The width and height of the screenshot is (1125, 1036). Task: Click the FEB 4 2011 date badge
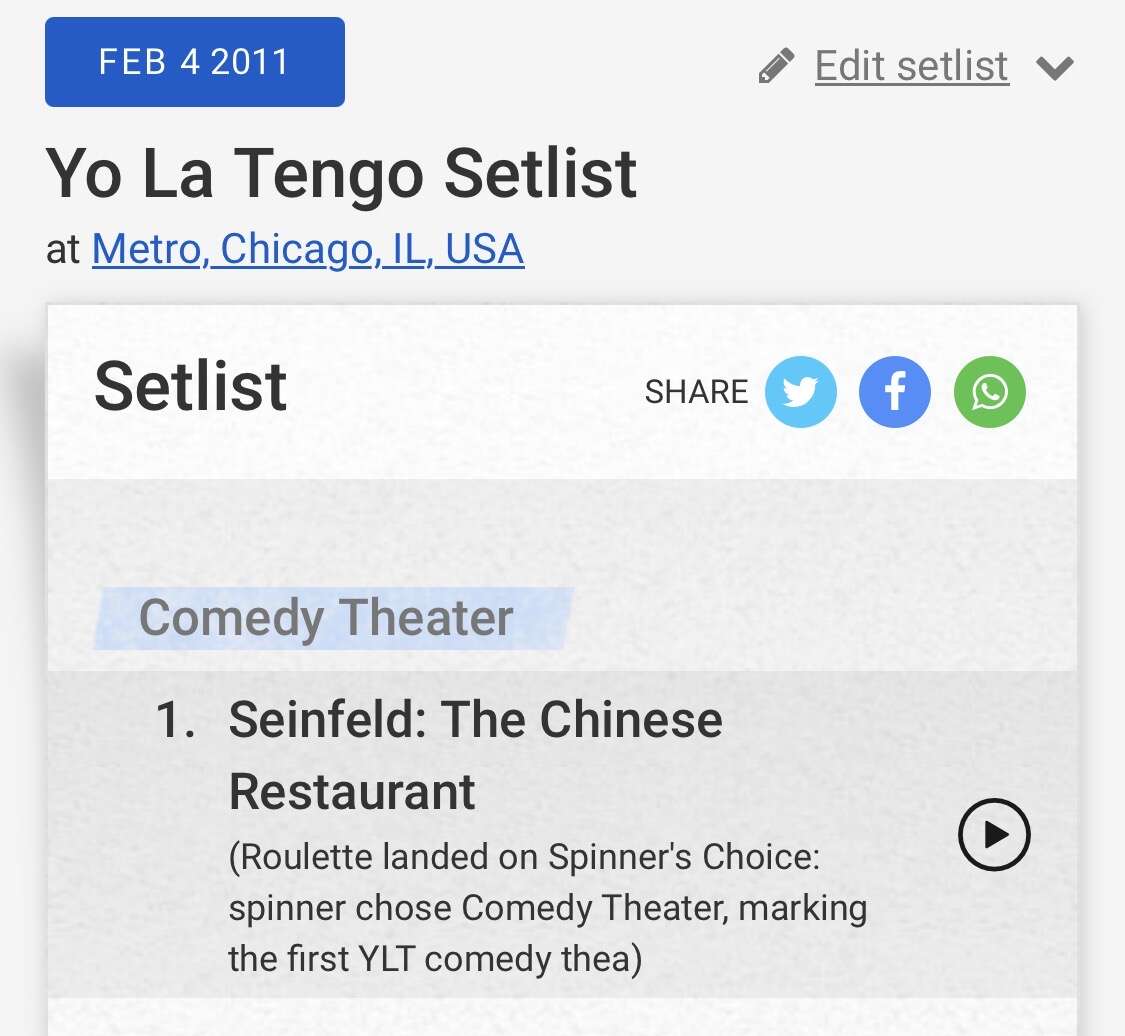click(x=195, y=62)
